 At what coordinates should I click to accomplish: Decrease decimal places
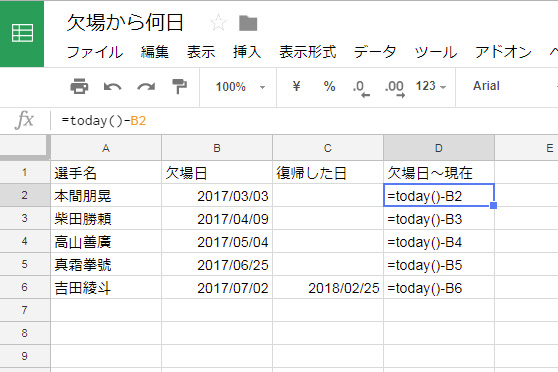361,88
